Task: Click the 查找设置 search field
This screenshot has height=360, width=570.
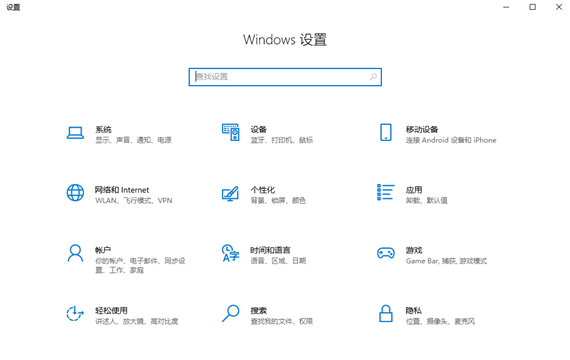Action: [x=285, y=77]
